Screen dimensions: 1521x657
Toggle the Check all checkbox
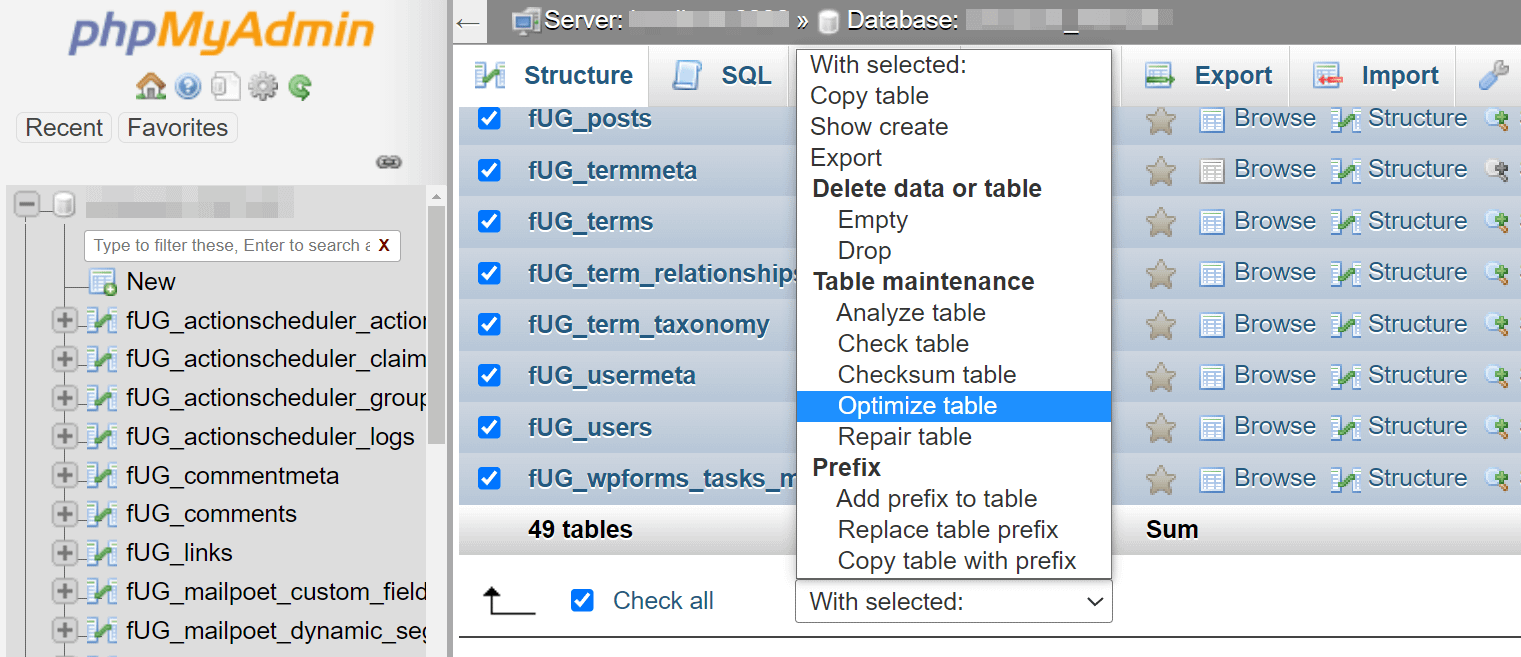pos(582,600)
